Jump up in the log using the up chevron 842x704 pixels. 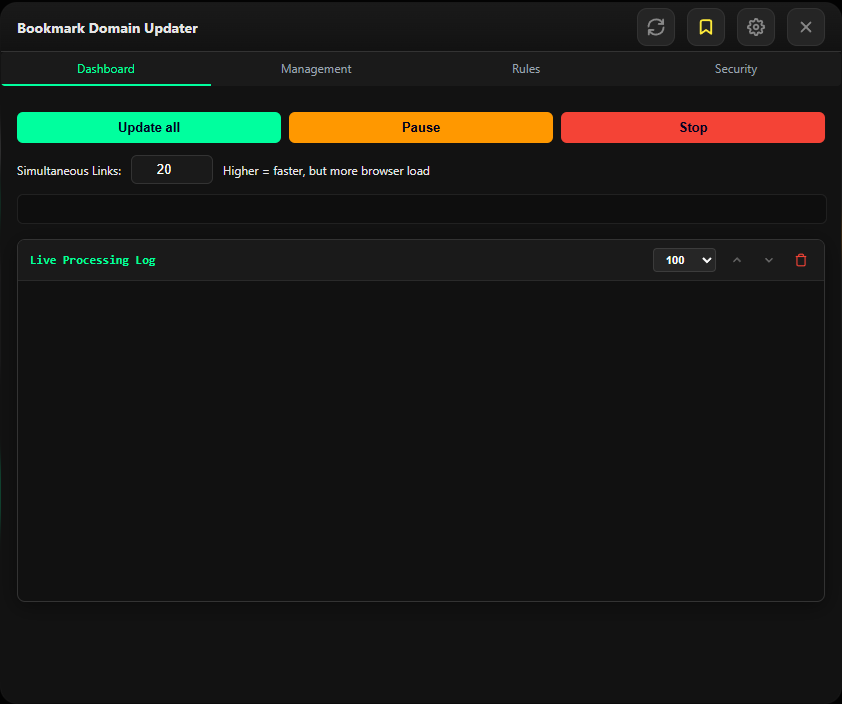click(x=737, y=260)
